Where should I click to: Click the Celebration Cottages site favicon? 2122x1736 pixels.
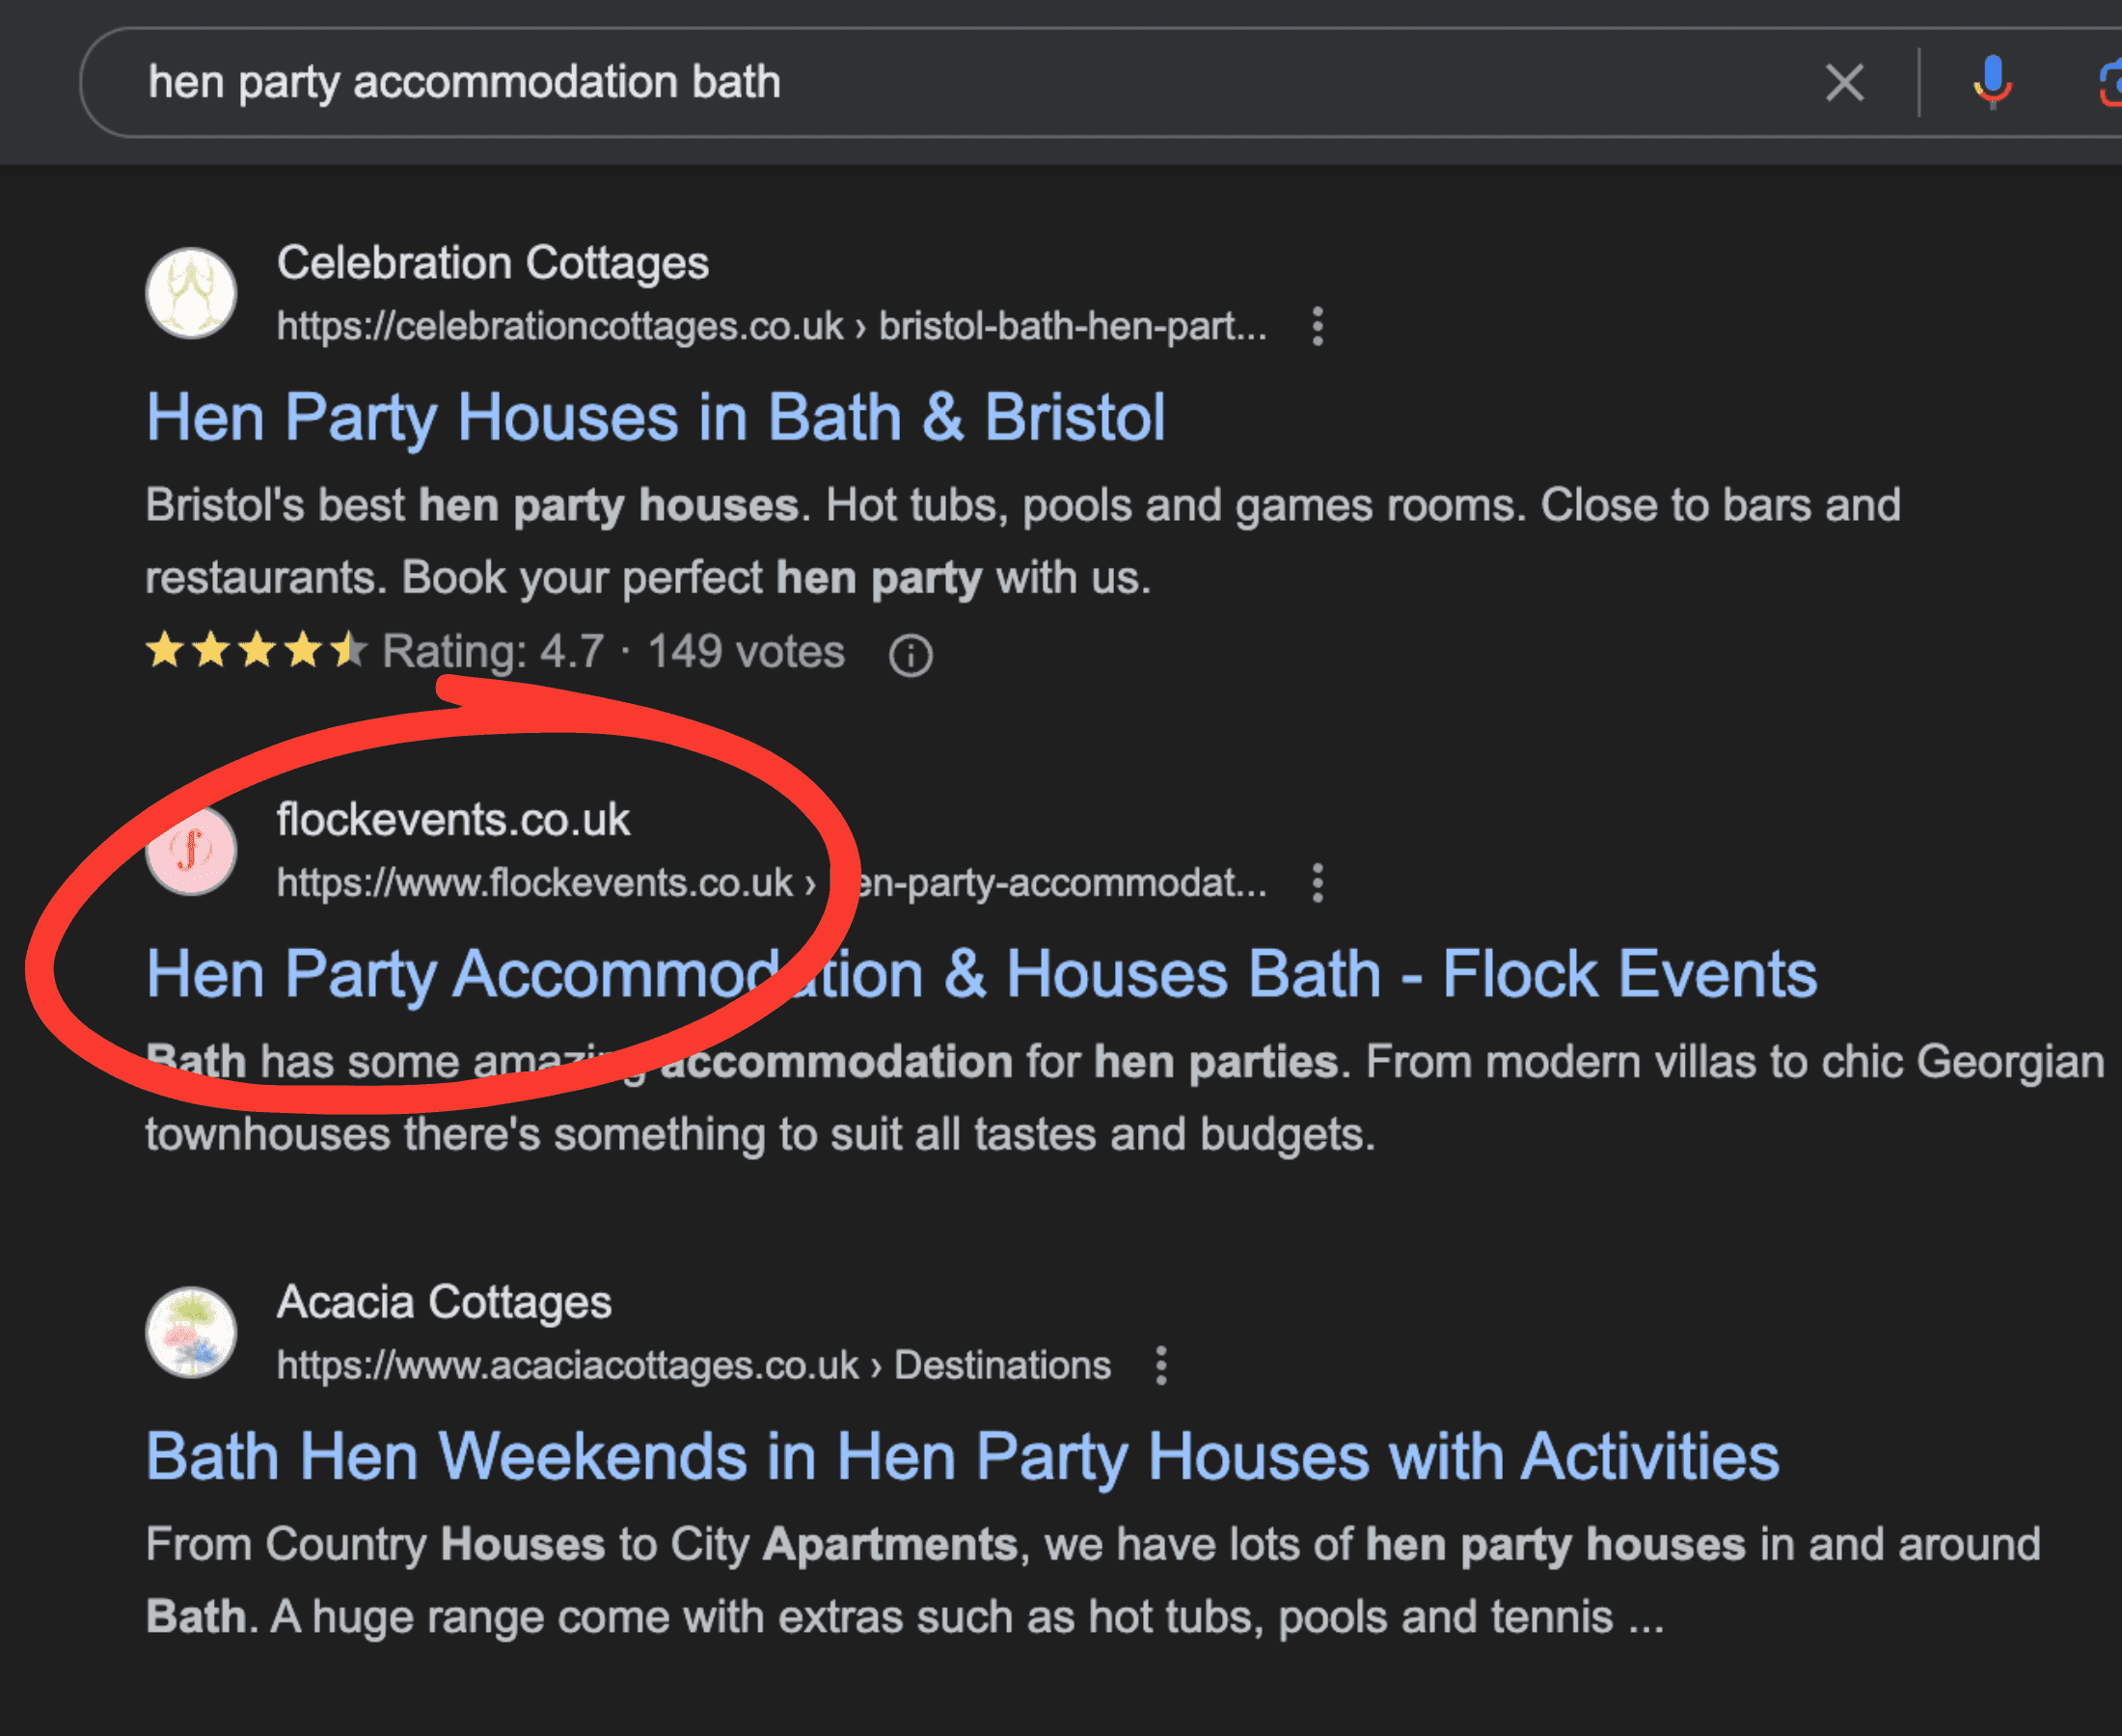coord(191,293)
